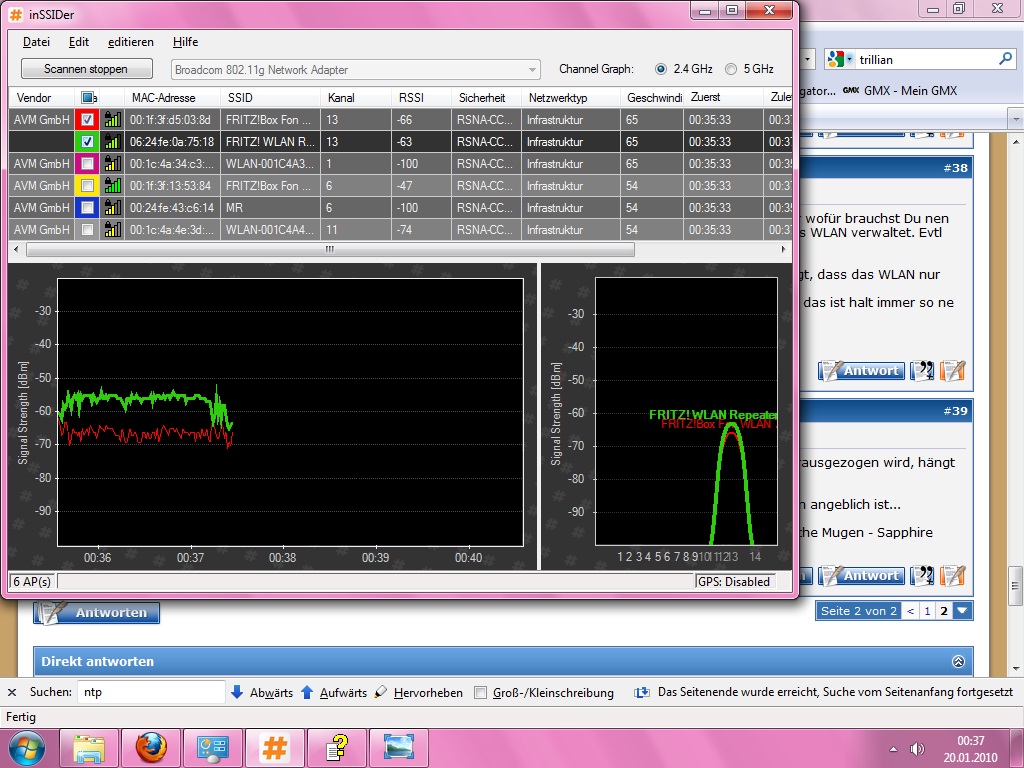Select the WLAN-001C4A3 SSID cell
Screen dimensions: 1024x768
click(x=270, y=163)
